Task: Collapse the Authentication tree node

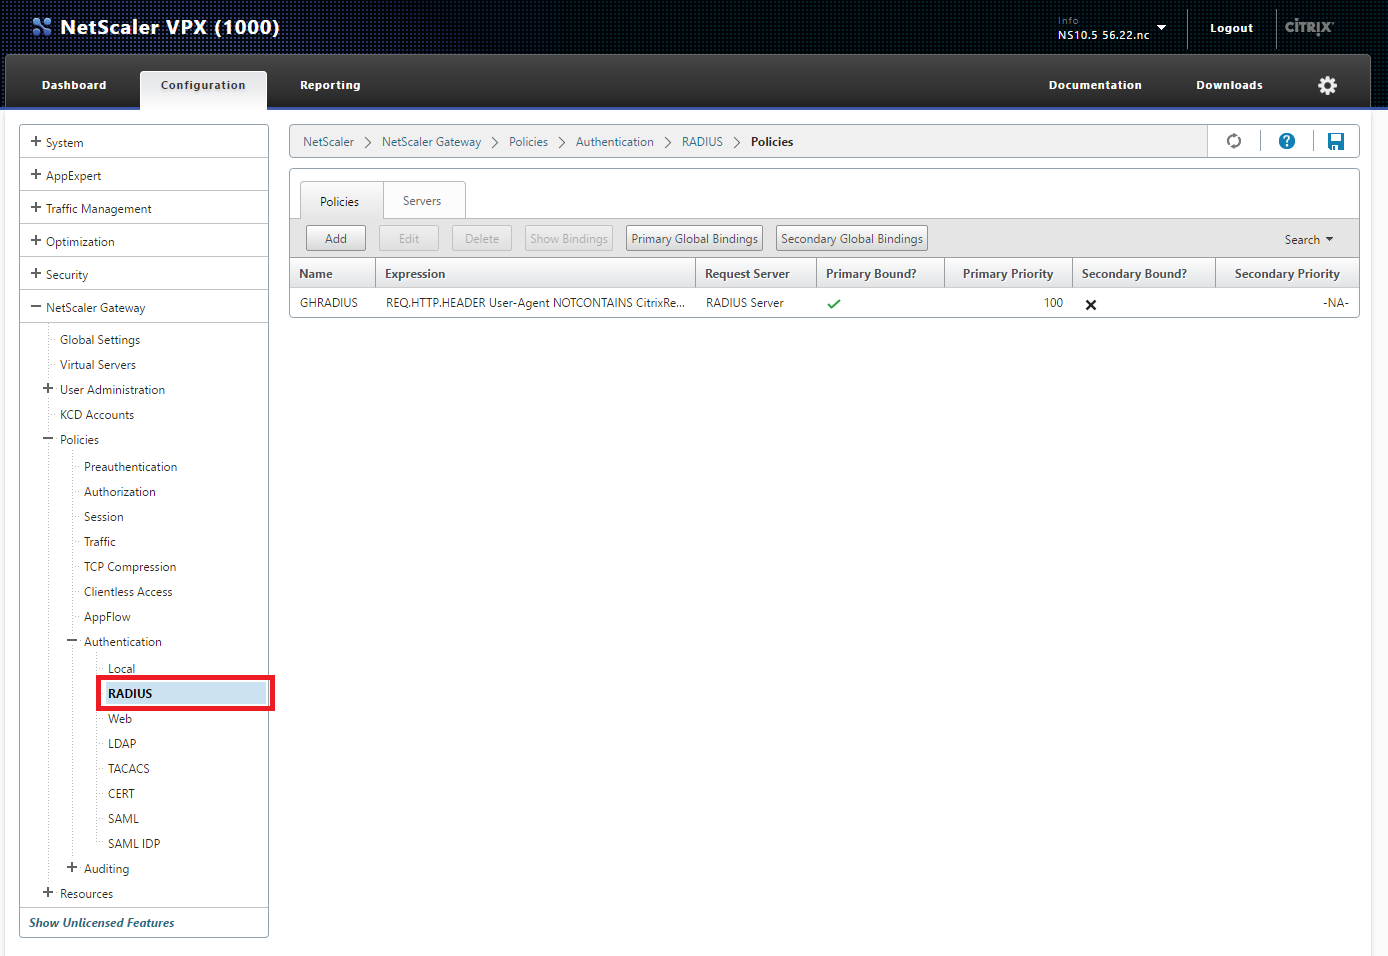Action: (x=72, y=640)
